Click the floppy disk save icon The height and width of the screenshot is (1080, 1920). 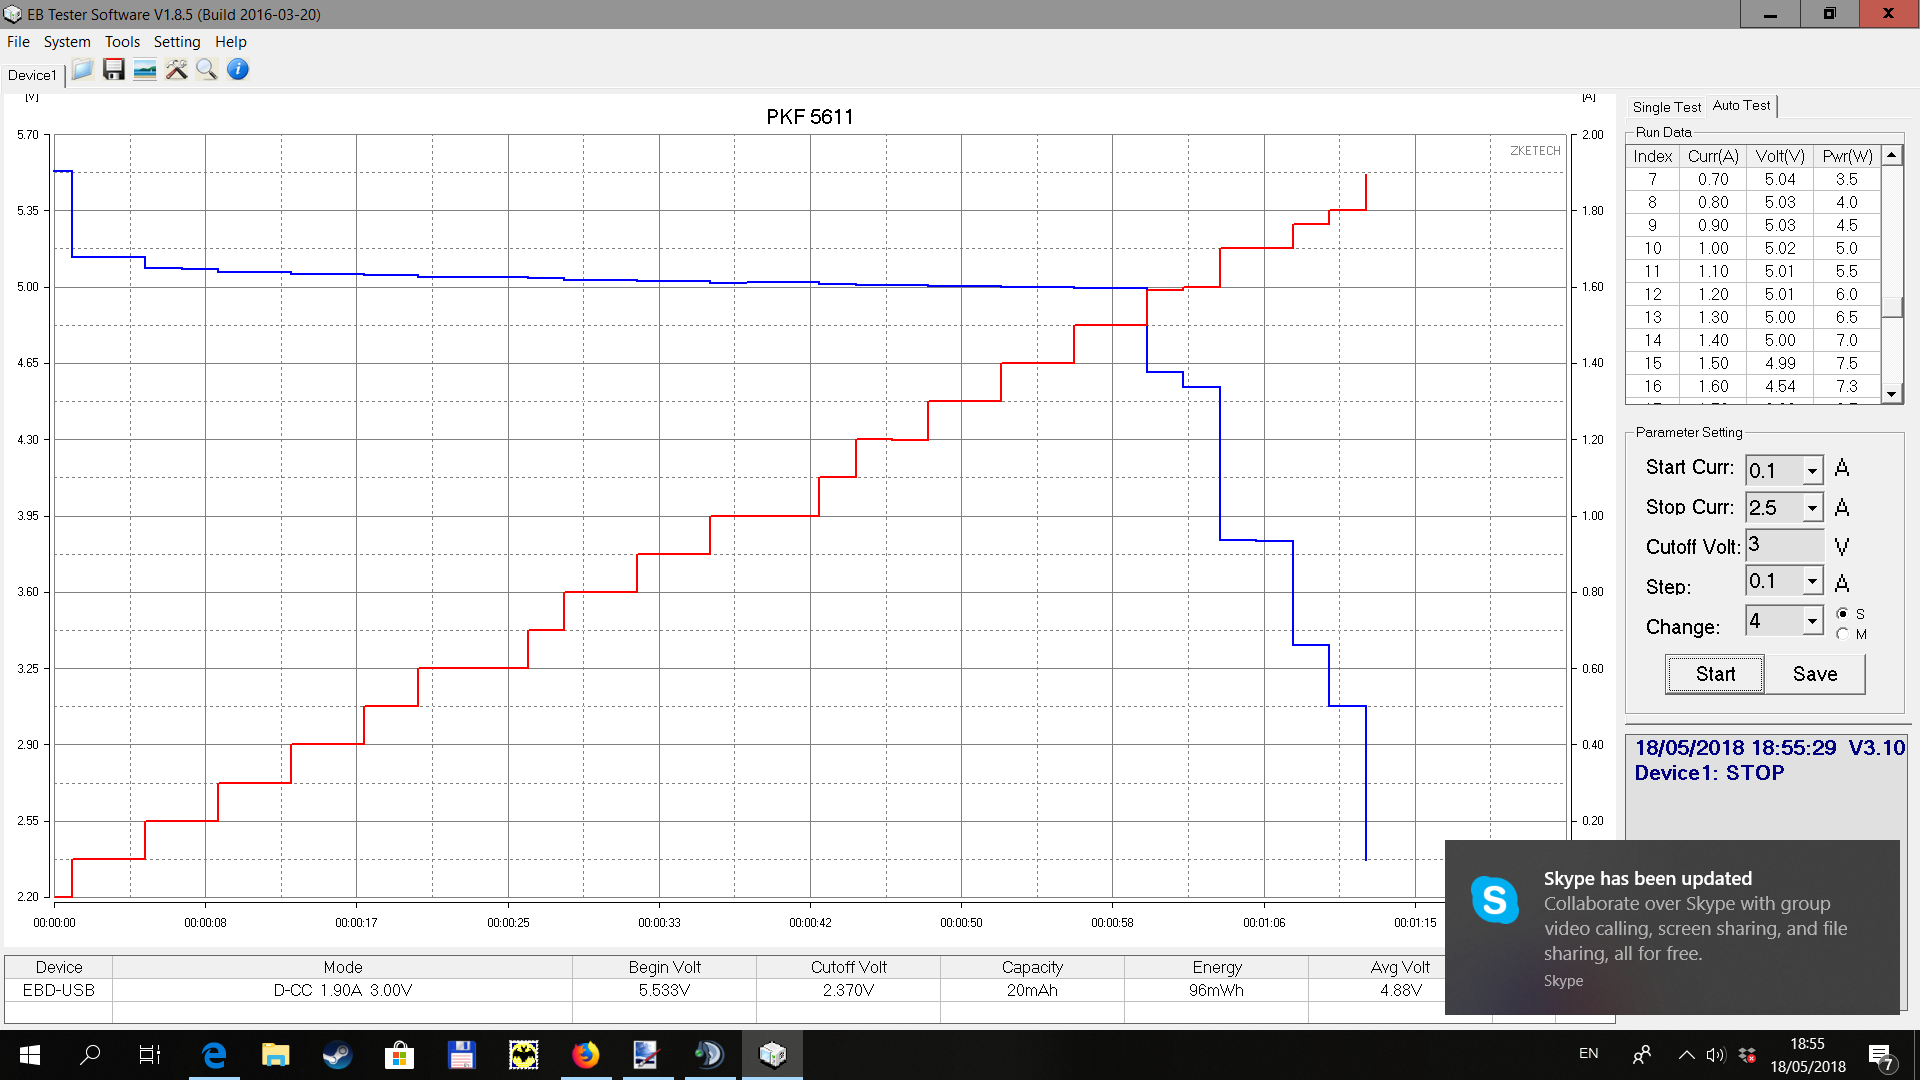[x=114, y=70]
